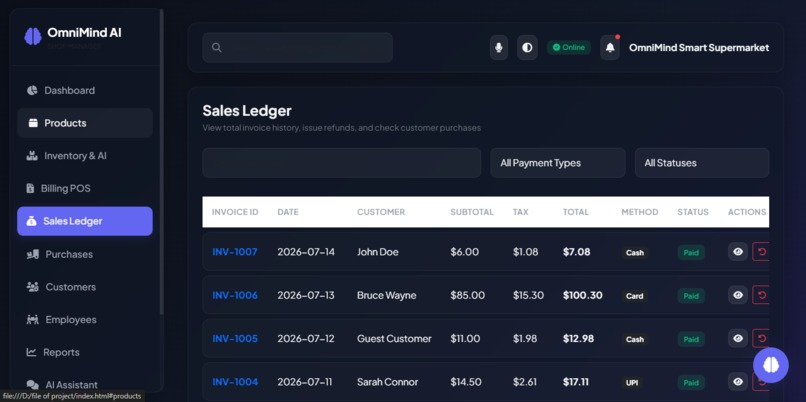Click the Reports line chart icon
This screenshot has width=806, height=402.
(31, 353)
